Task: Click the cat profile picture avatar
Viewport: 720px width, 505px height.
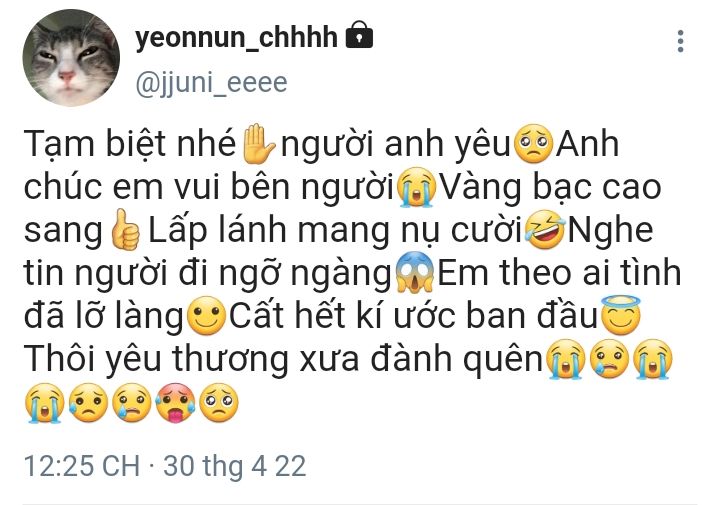Action: [72, 59]
